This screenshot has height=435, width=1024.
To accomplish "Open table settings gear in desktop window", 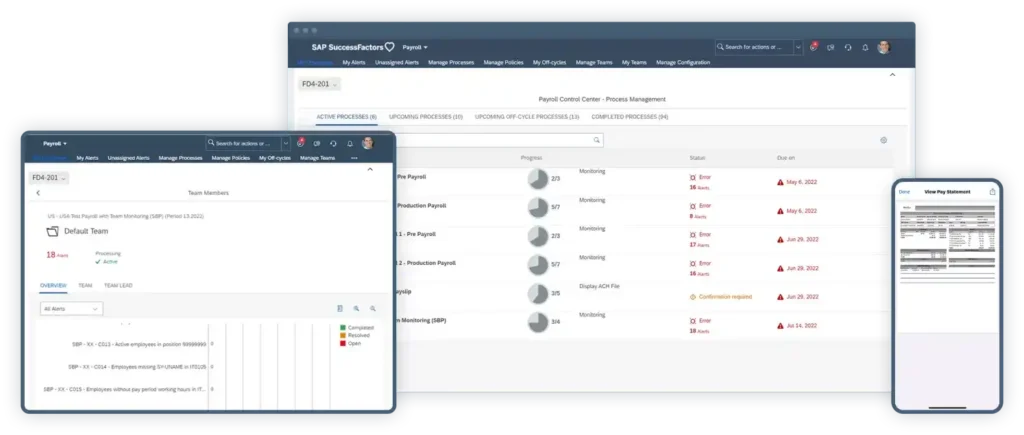I will click(884, 140).
